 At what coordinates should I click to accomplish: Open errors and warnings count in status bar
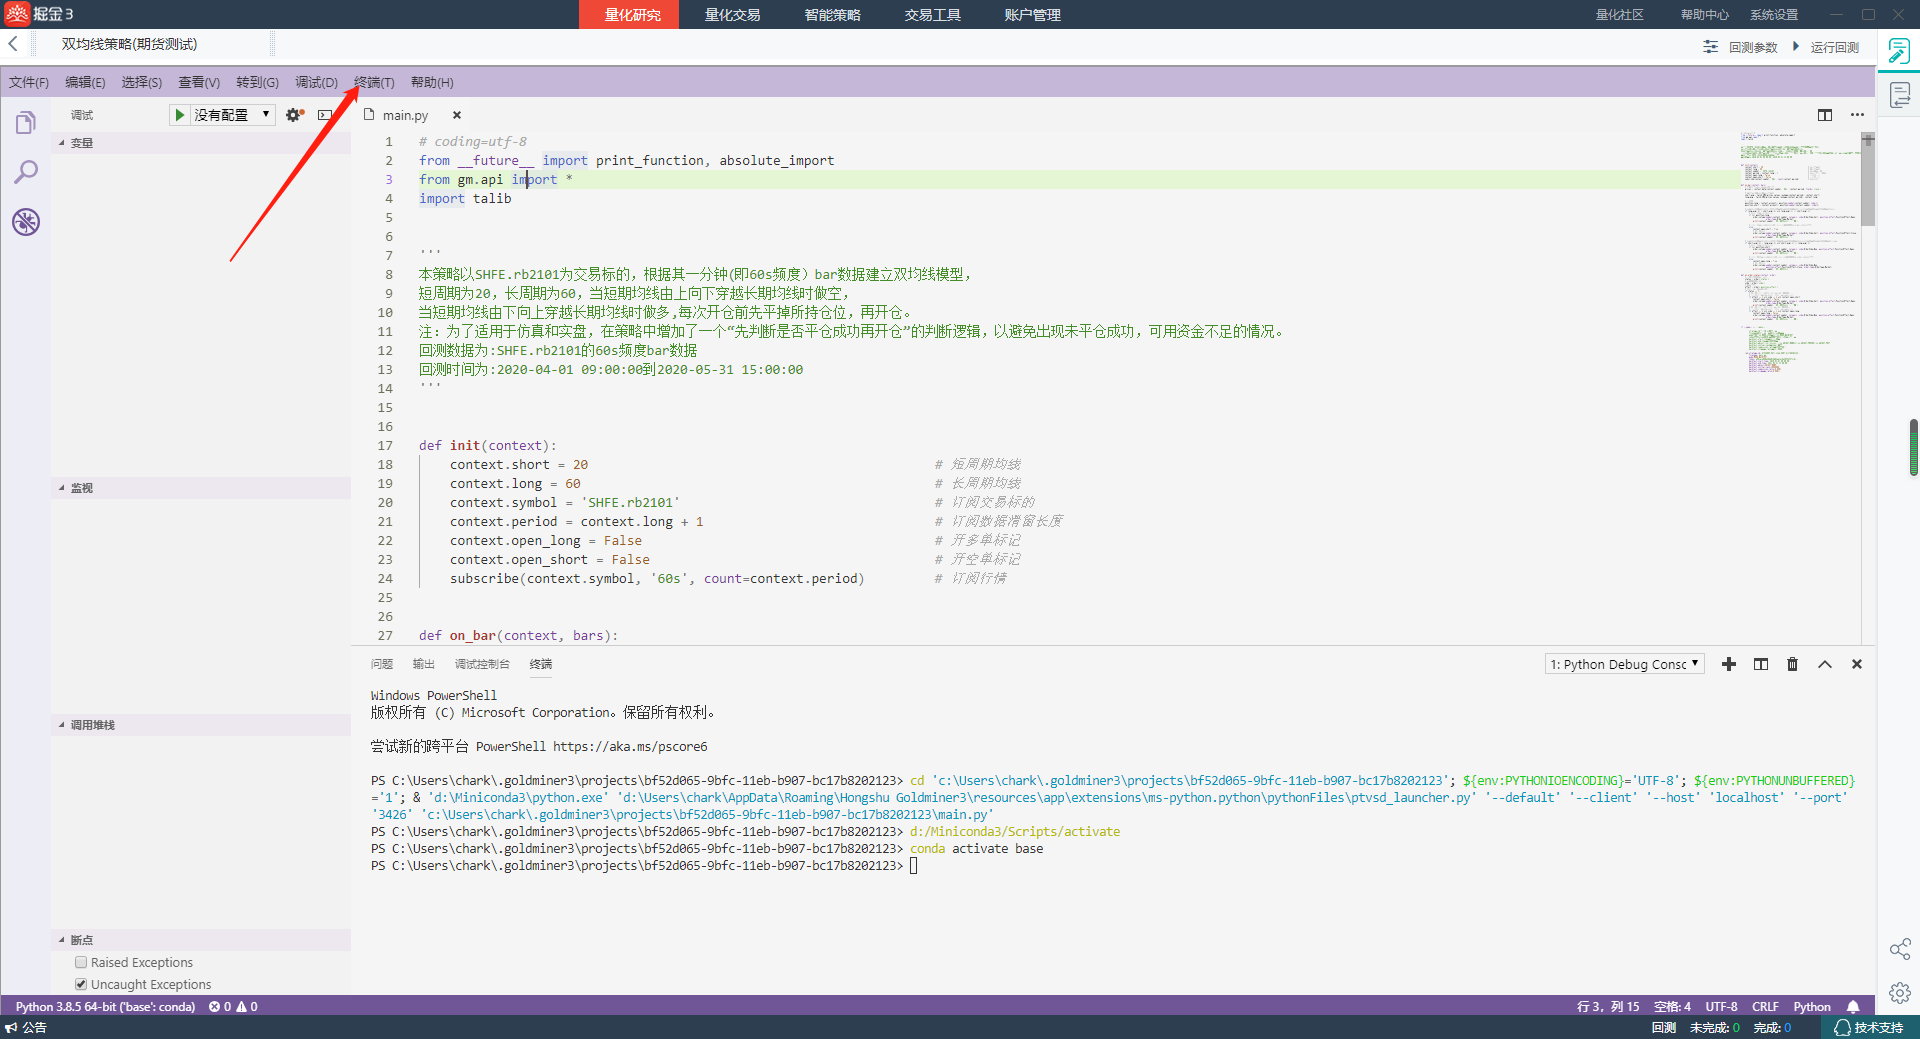coord(233,1007)
